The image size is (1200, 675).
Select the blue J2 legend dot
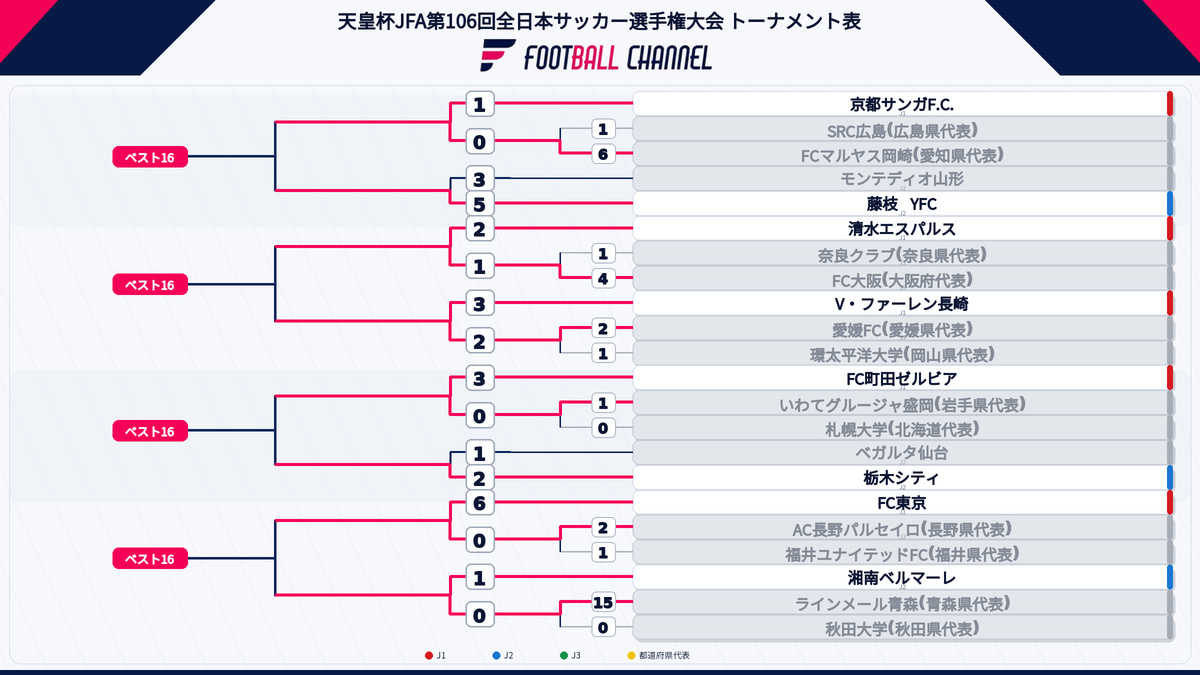click(495, 656)
